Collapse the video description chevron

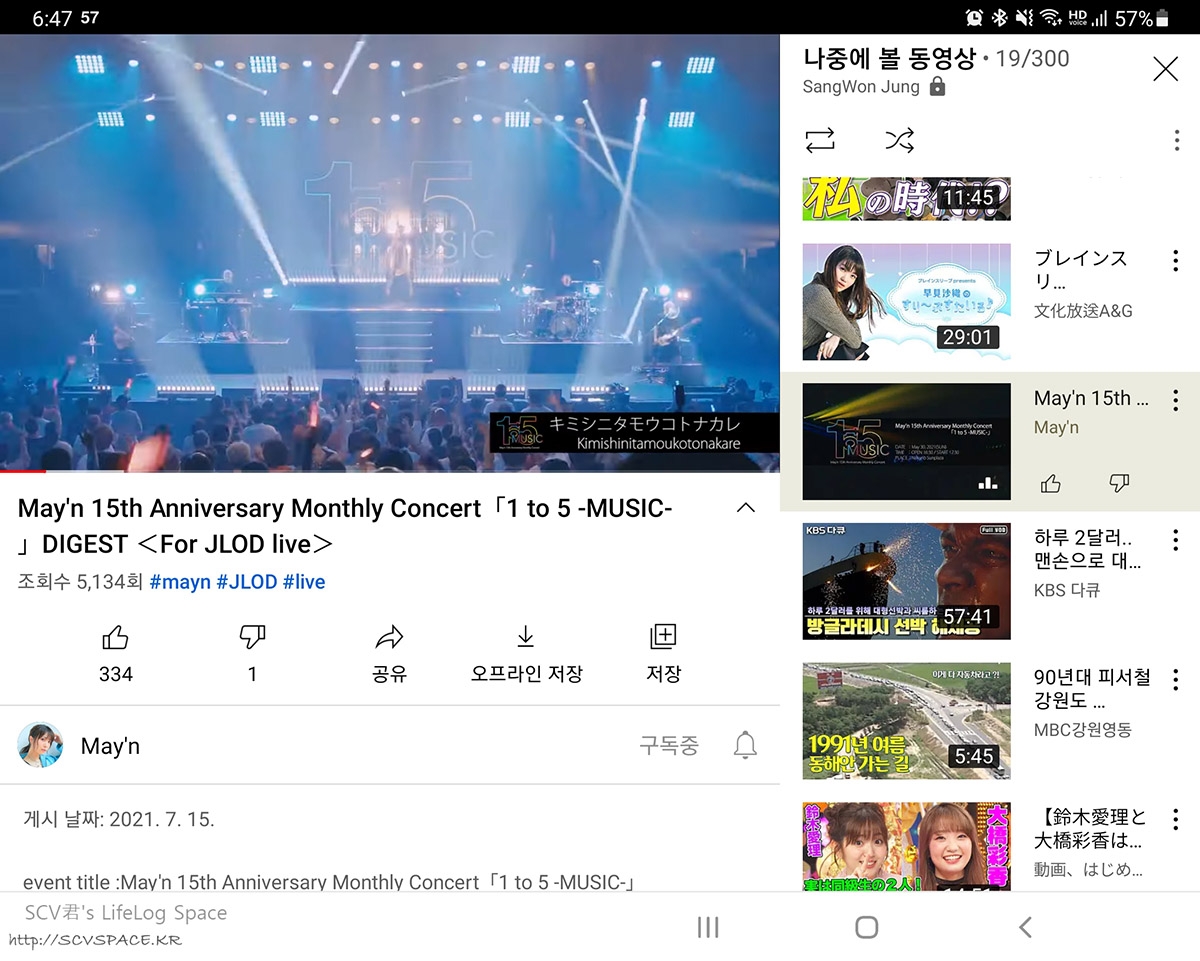745,508
